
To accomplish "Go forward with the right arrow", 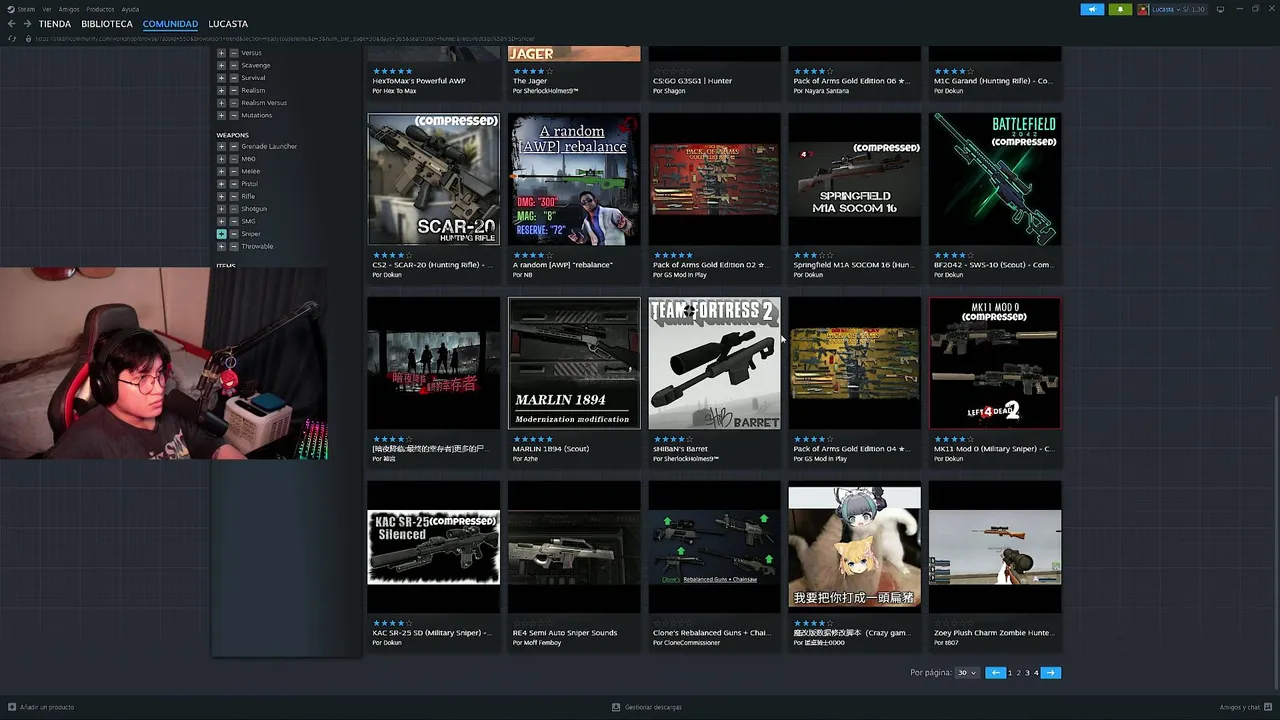I will (27, 24).
